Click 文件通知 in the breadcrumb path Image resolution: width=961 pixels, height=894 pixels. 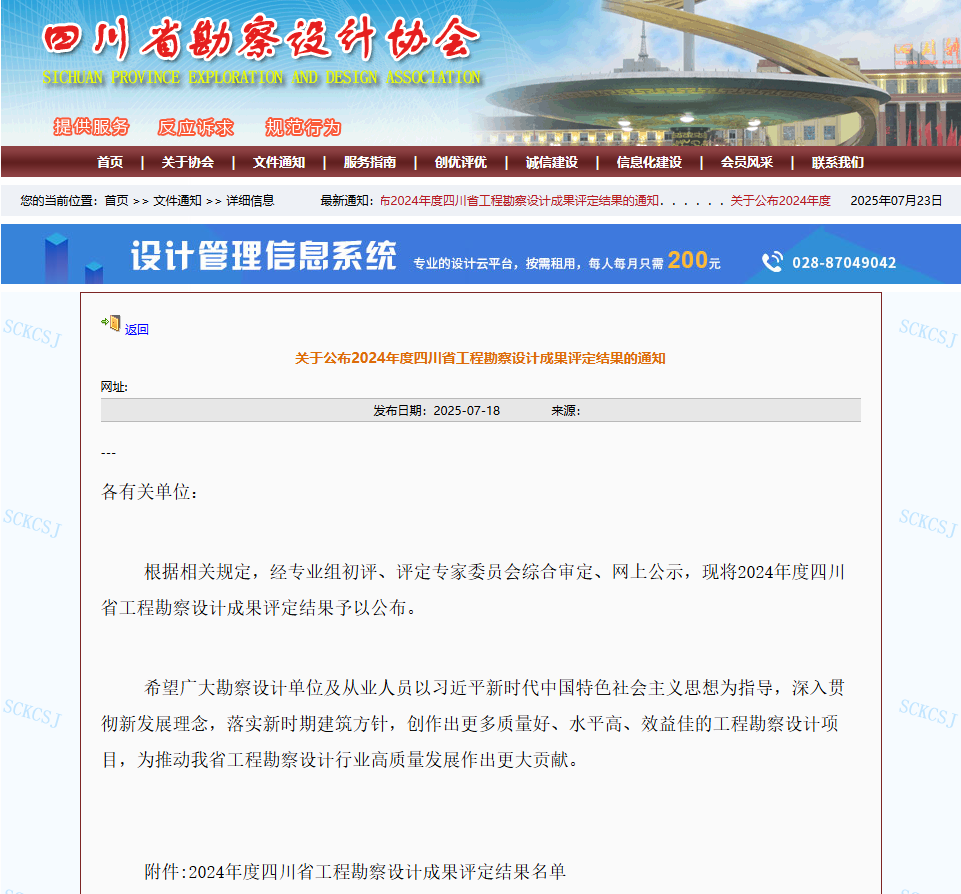[177, 201]
